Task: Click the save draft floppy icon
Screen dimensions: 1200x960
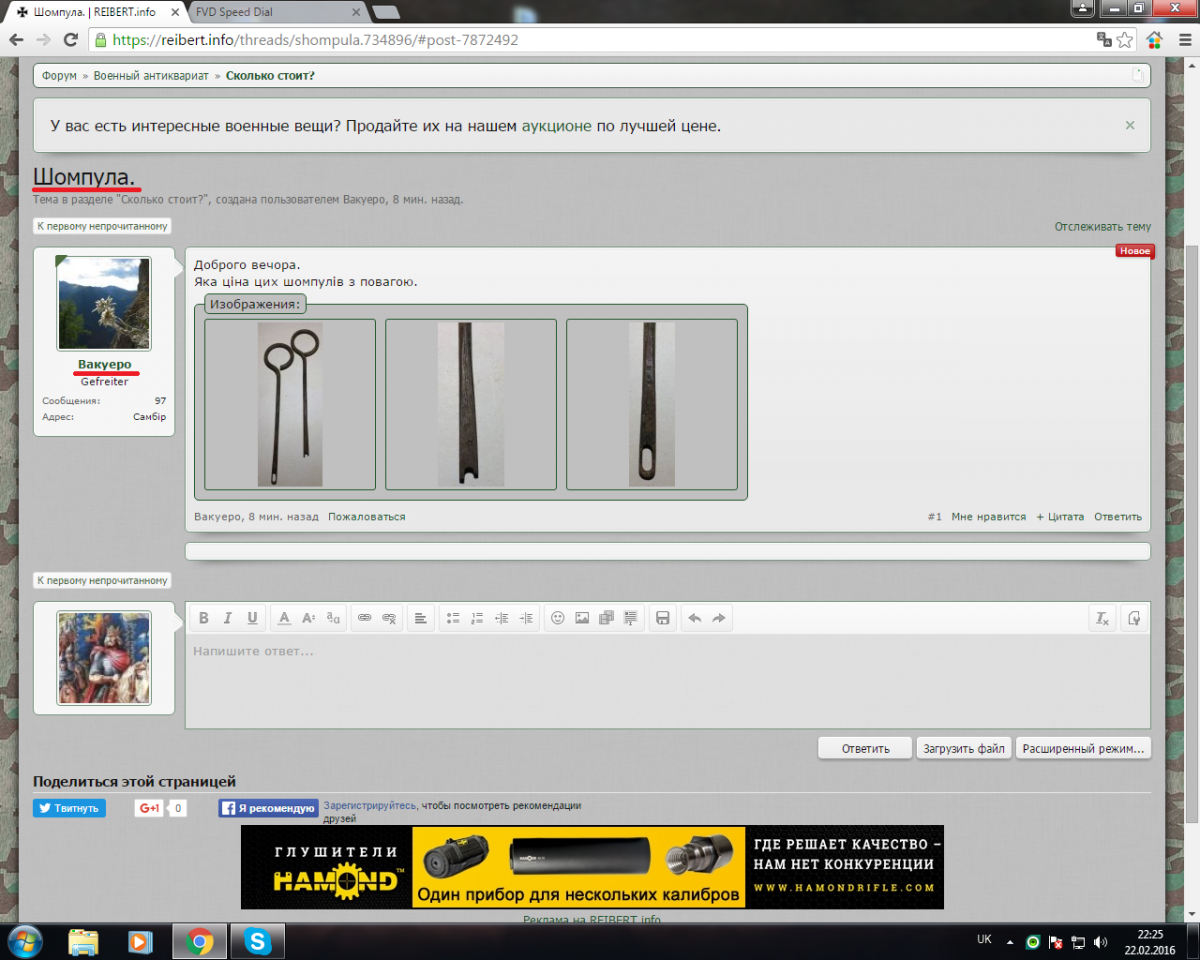Action: tap(662, 618)
